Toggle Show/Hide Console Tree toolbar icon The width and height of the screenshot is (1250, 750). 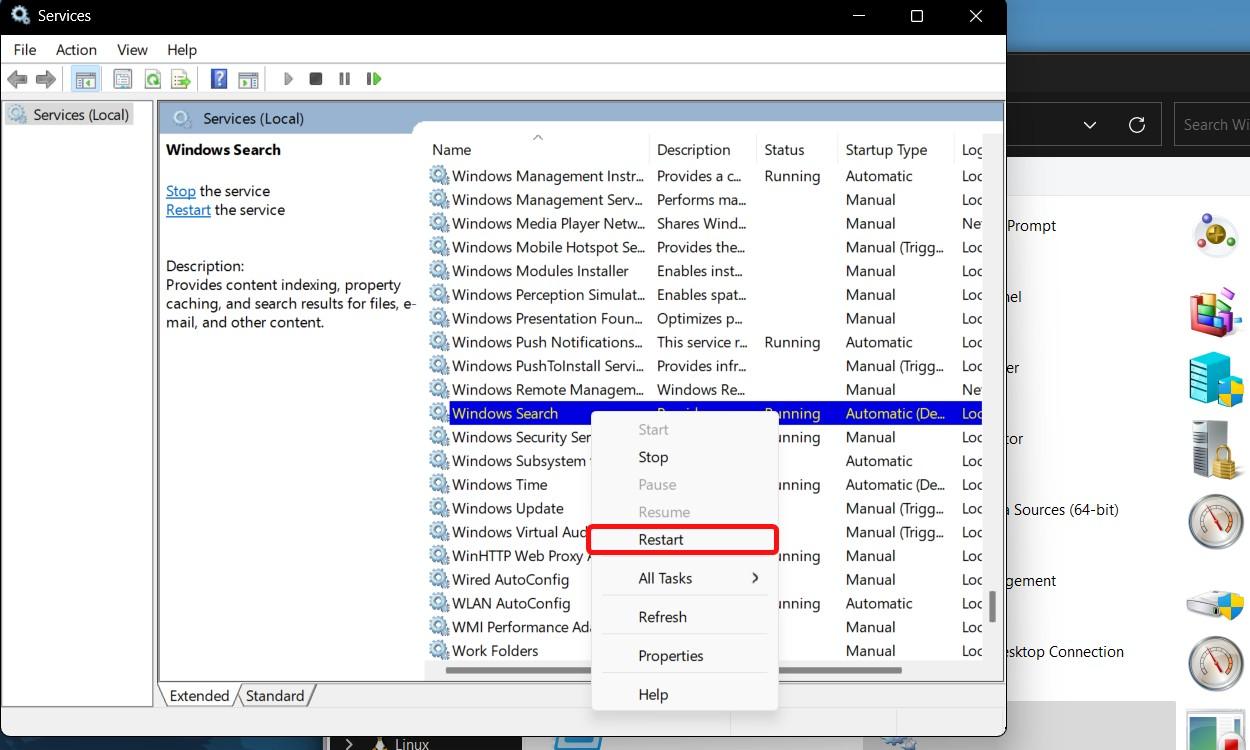[x=86, y=79]
